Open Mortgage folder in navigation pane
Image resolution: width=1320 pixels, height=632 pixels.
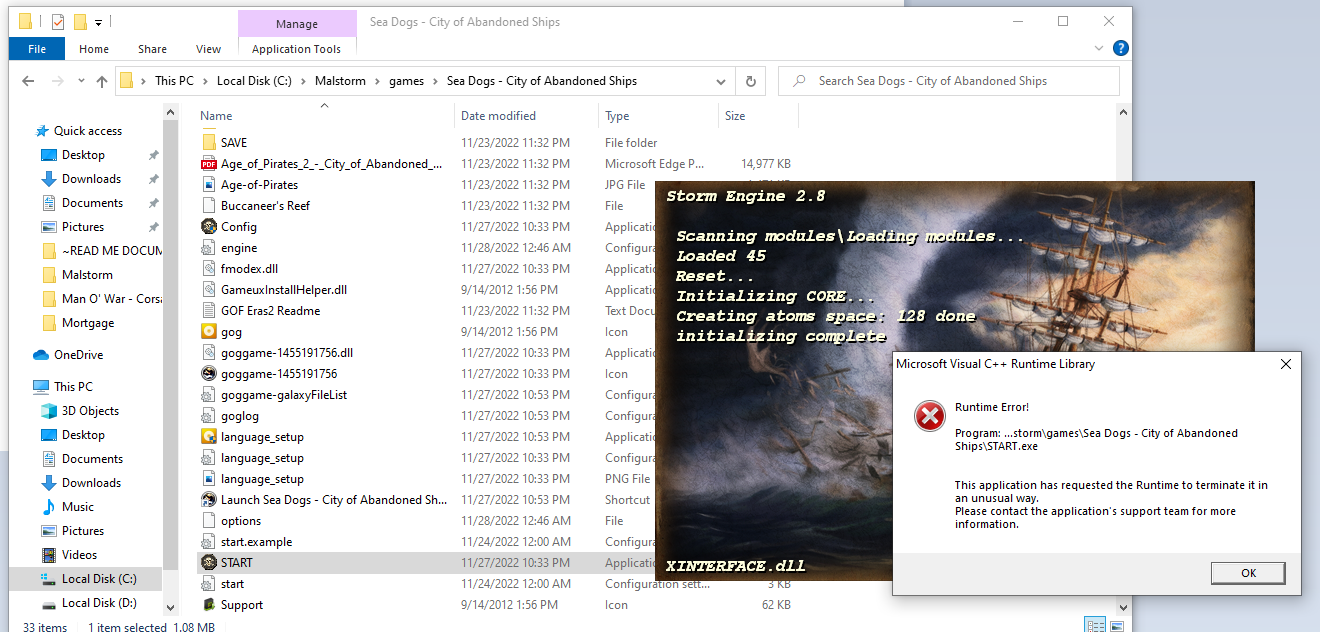coord(88,323)
